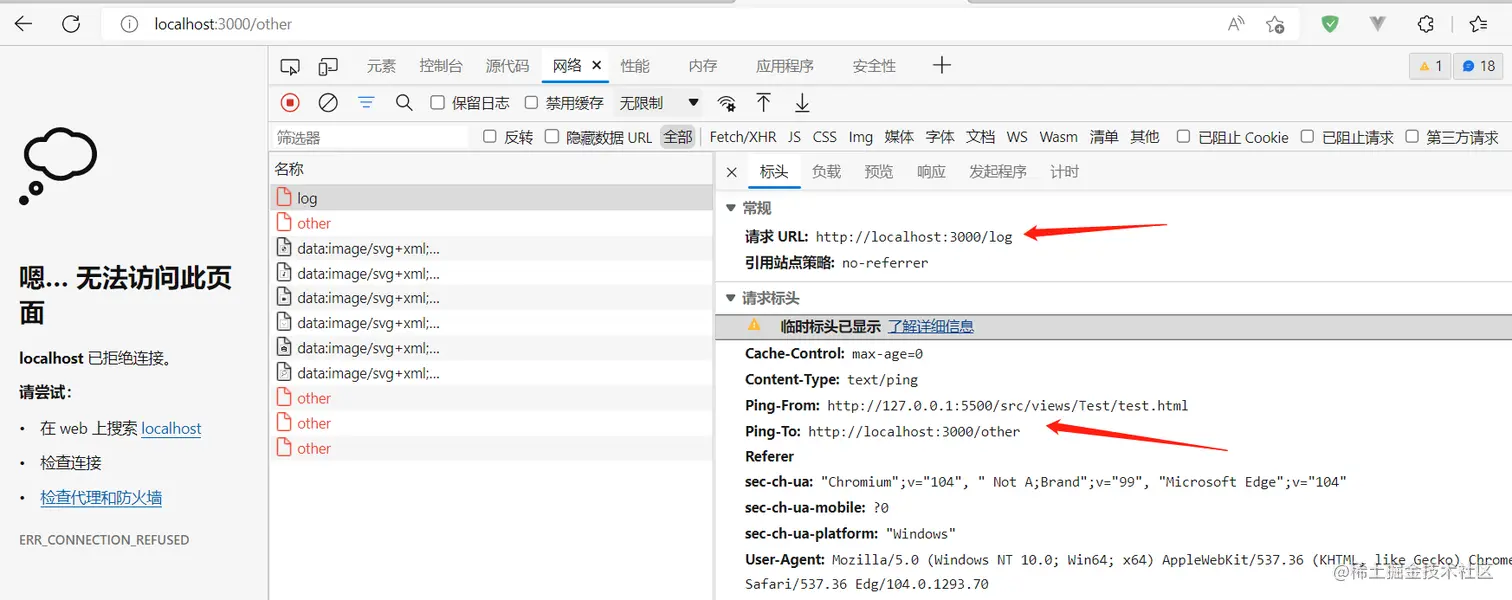This screenshot has height=600, width=1512.
Task: Open the green shield extension icon
Action: [x=1330, y=24]
